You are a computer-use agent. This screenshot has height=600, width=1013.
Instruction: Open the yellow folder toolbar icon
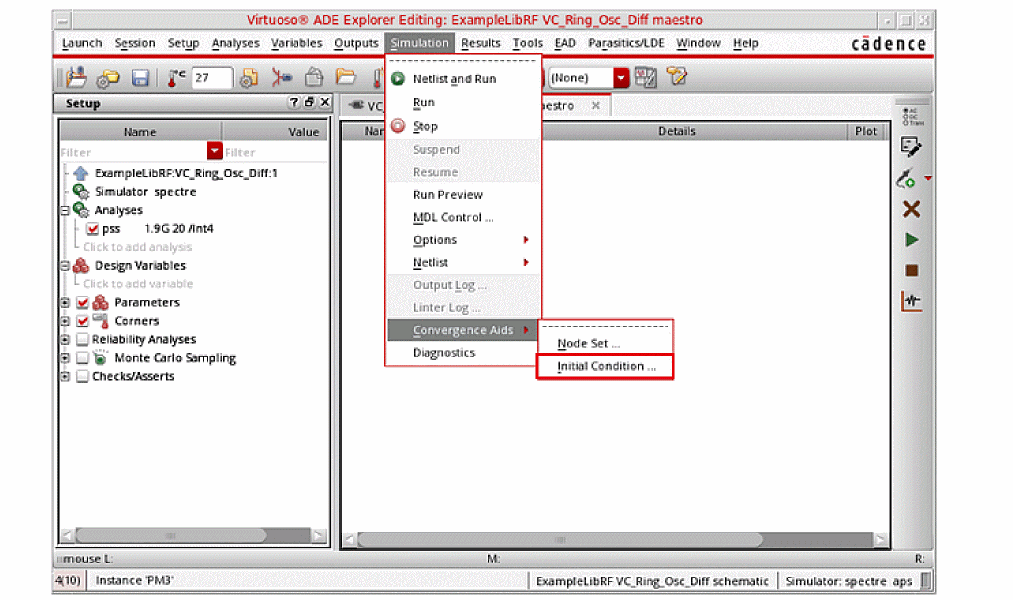coord(346,78)
